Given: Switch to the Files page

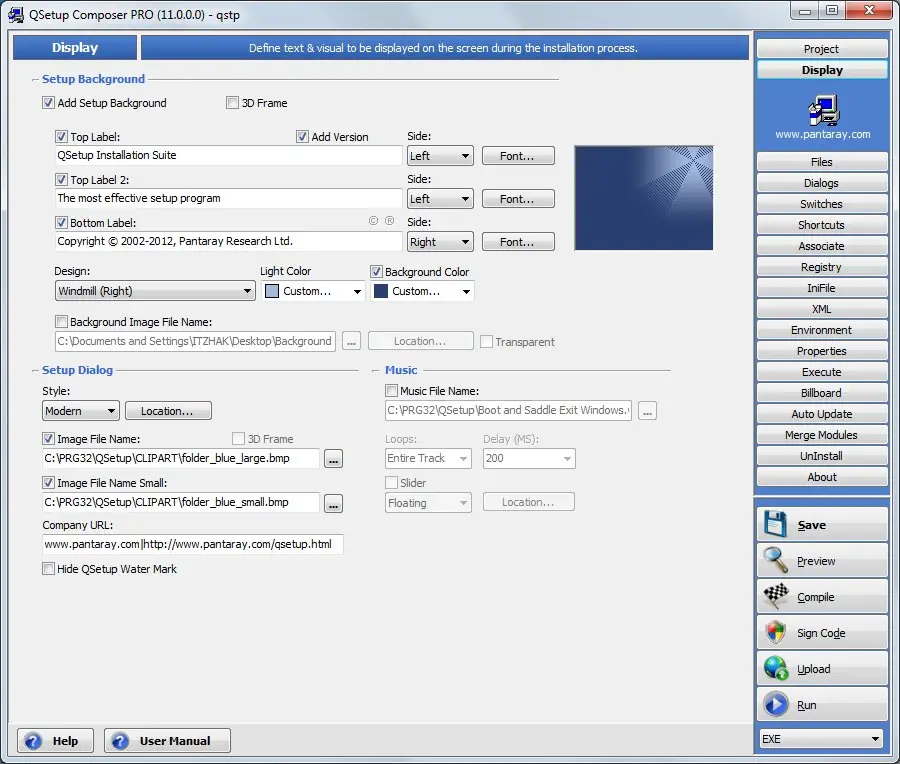Looking at the screenshot, I should 821,162.
